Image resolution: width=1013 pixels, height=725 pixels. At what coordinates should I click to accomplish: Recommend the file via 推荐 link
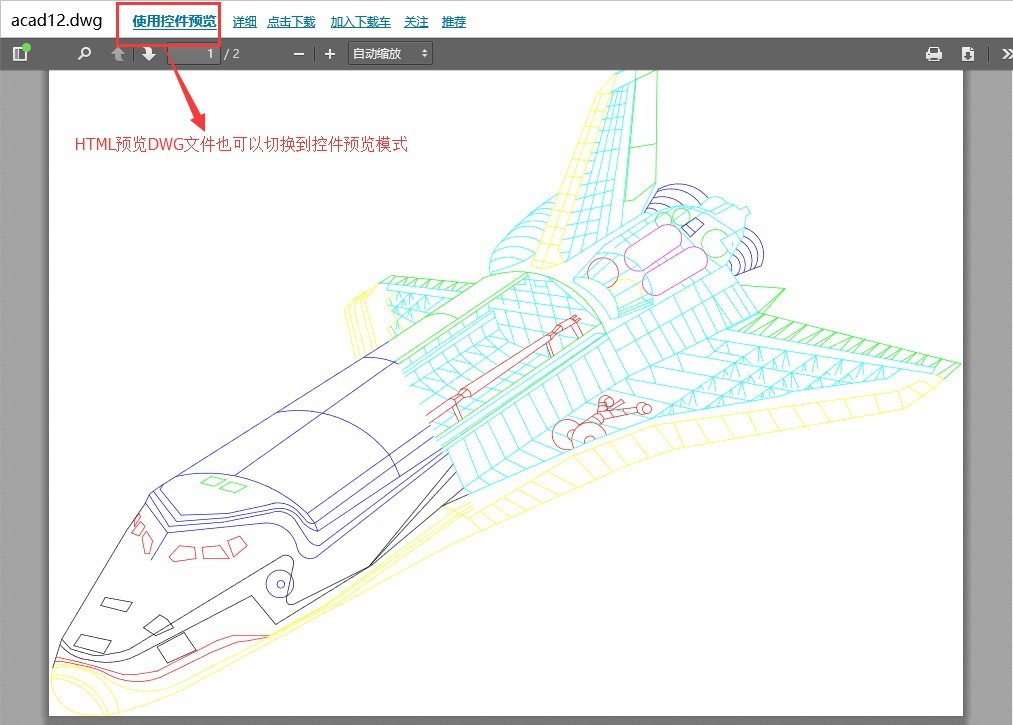pyautogui.click(x=453, y=20)
